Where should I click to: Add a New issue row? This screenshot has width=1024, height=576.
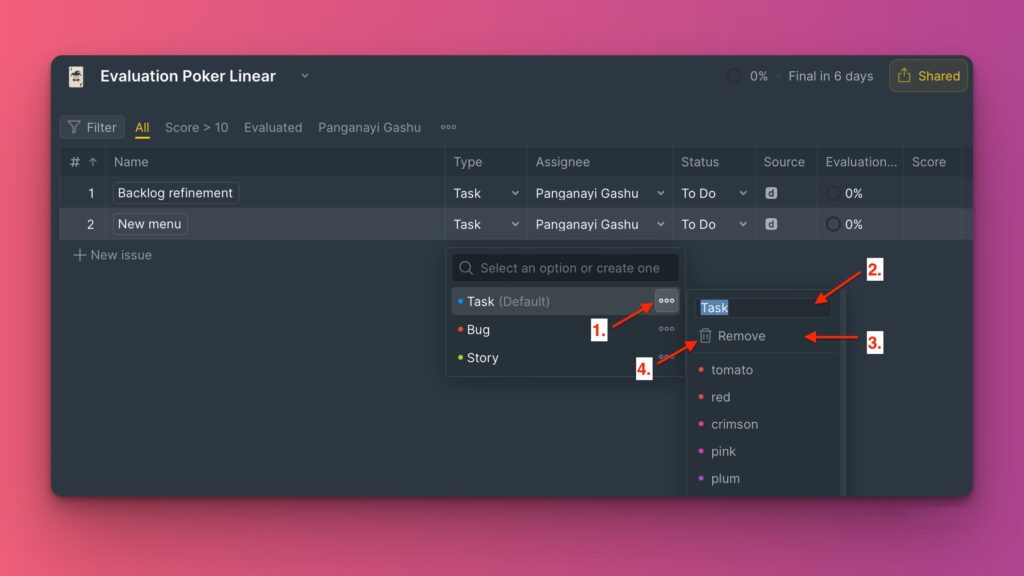click(112, 255)
